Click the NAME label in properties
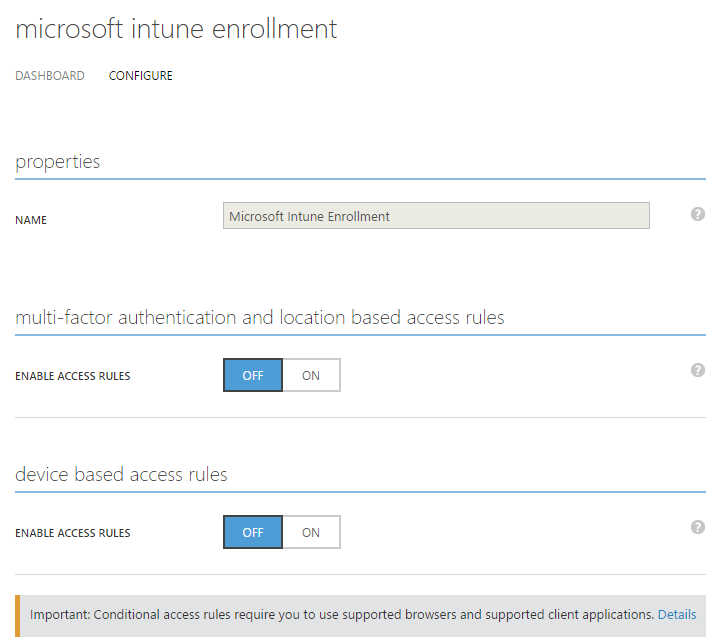The image size is (715, 644). coord(31,220)
